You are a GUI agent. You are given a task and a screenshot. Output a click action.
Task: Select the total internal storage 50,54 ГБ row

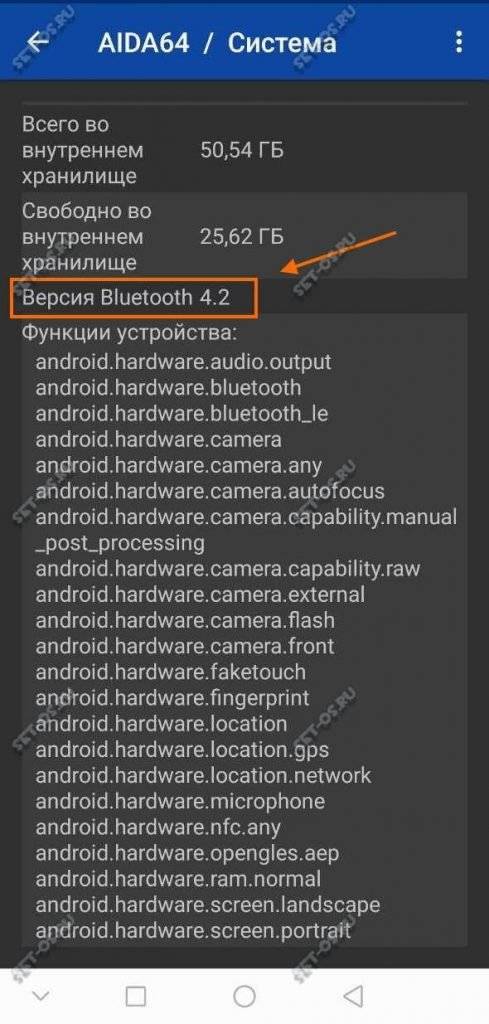244,150
